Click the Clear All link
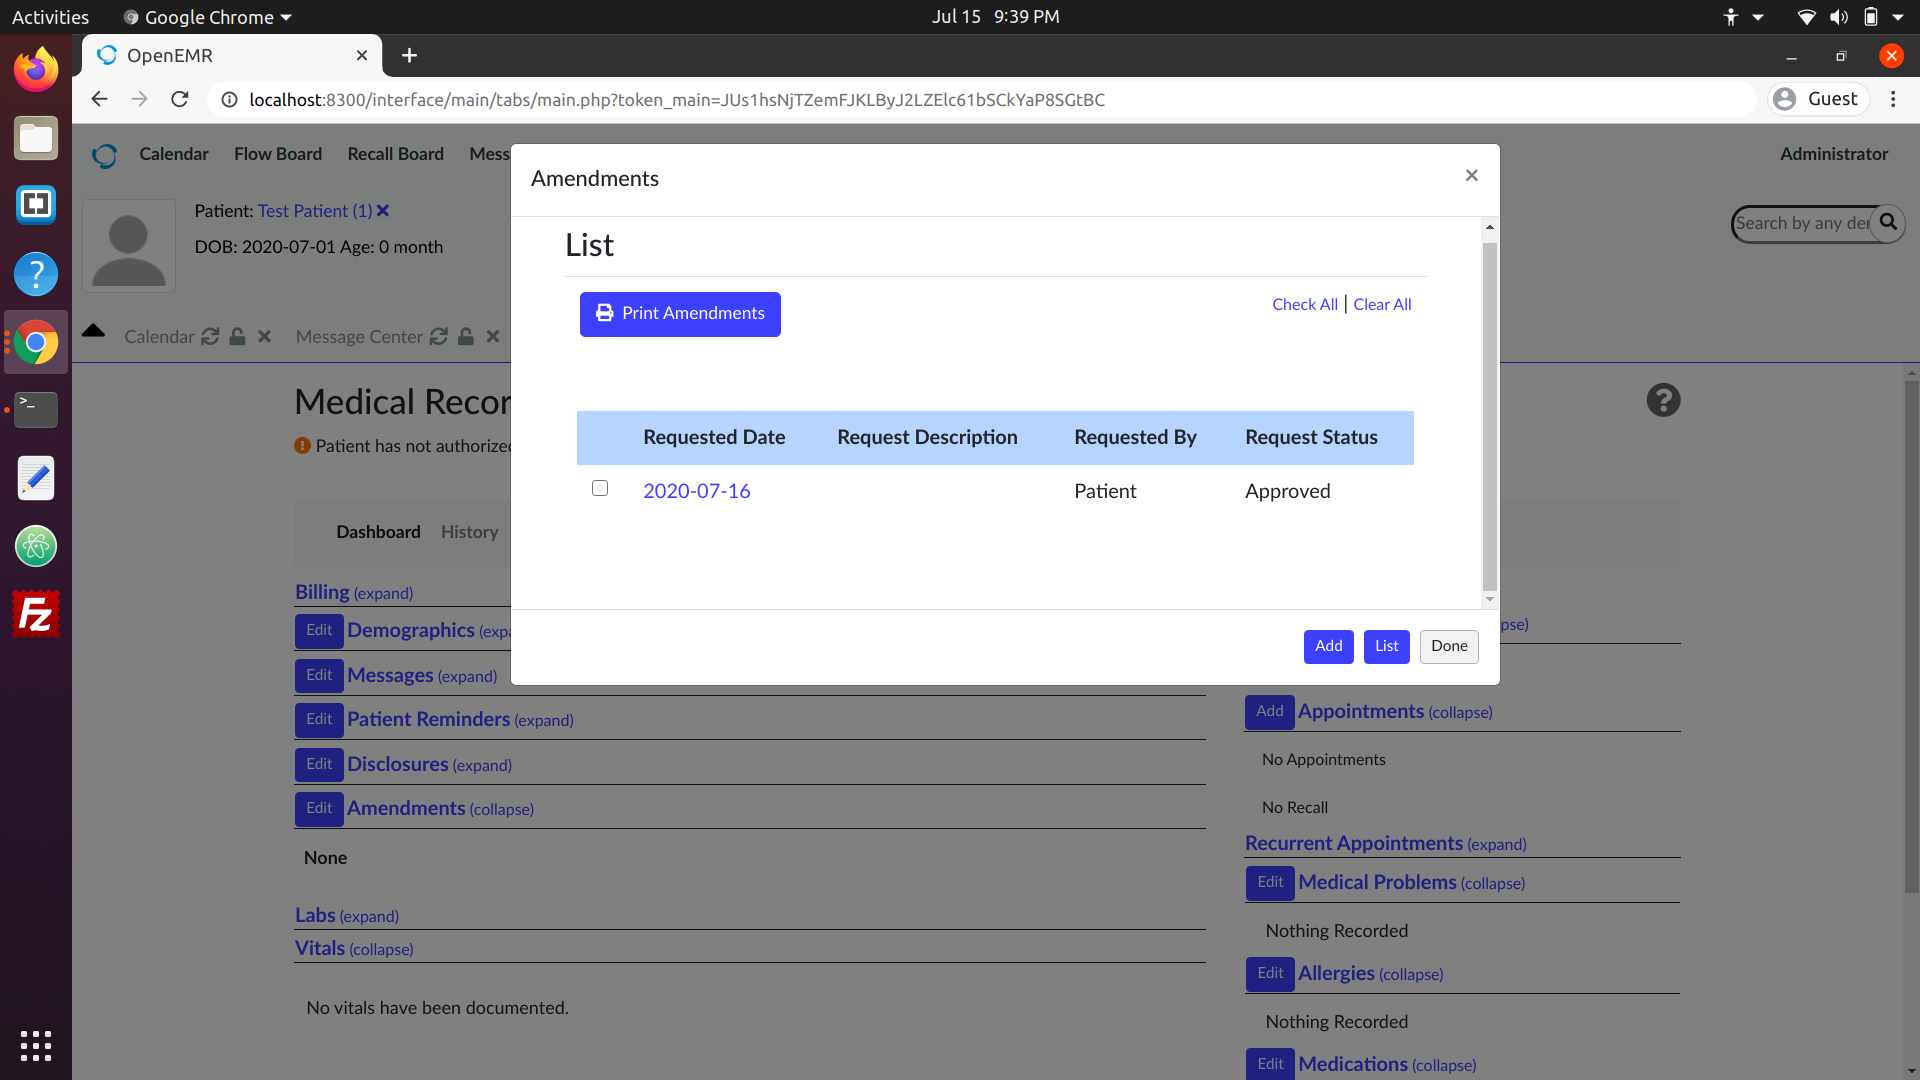Image resolution: width=1920 pixels, height=1080 pixels. (x=1382, y=304)
